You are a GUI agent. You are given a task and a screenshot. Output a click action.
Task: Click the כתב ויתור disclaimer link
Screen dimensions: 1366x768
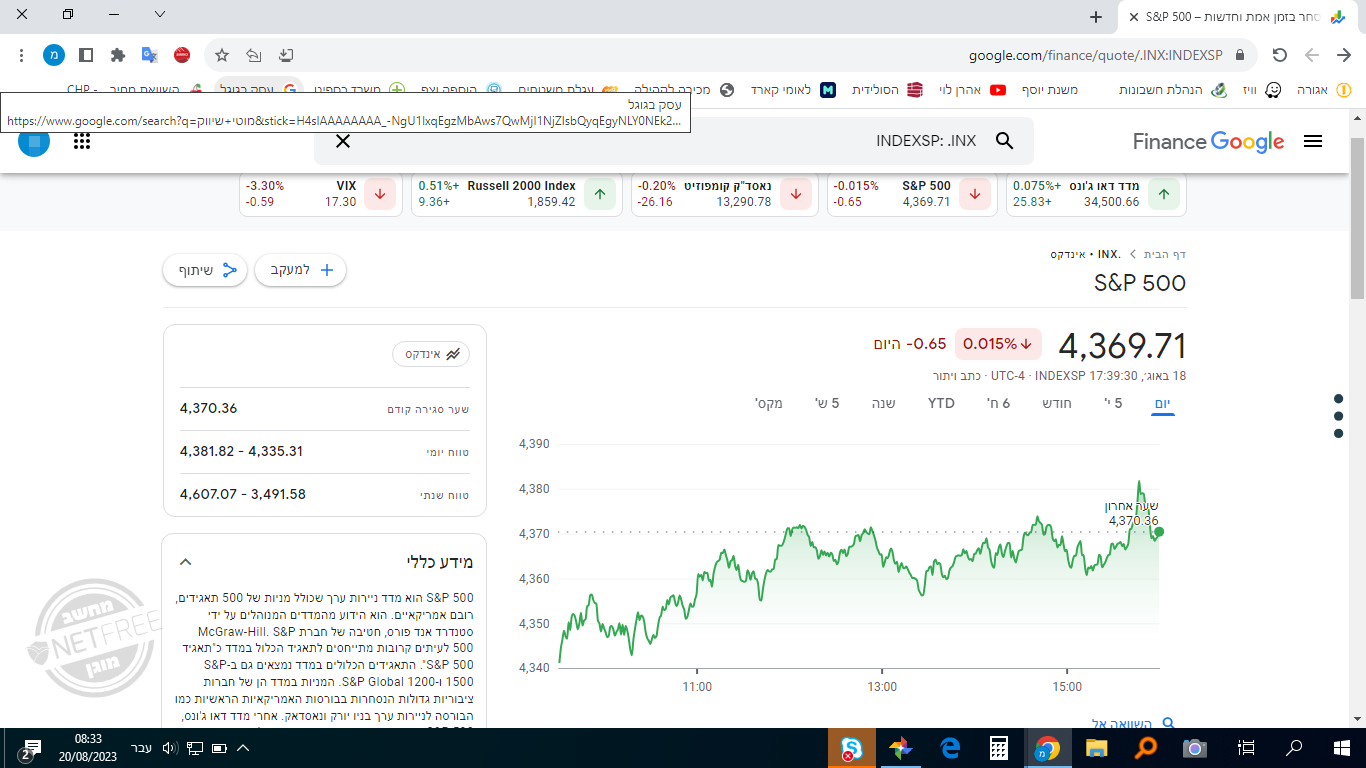[x=955, y=376]
